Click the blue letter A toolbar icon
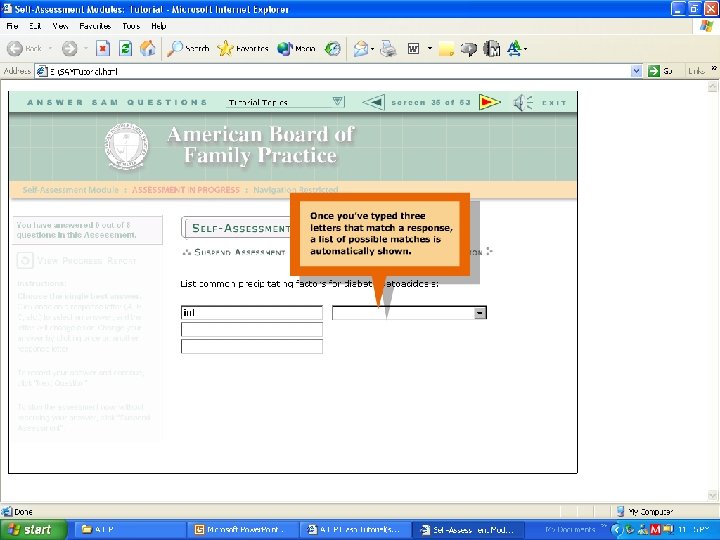 pos(514,48)
